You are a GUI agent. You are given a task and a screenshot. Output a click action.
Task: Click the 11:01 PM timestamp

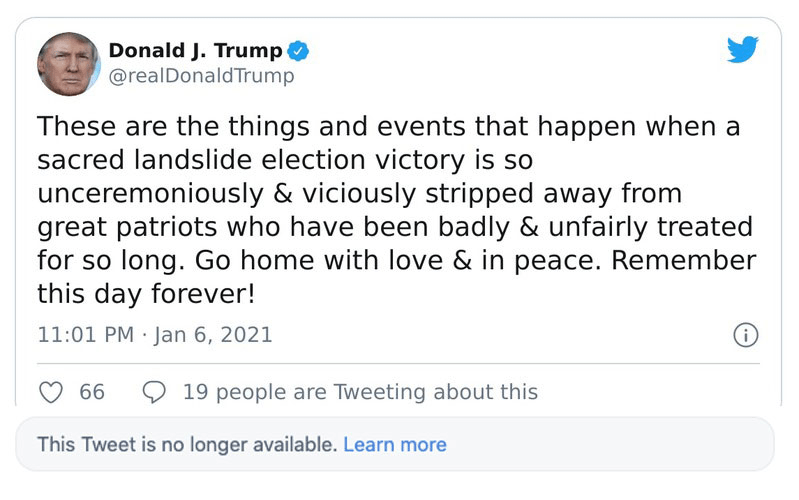point(85,335)
